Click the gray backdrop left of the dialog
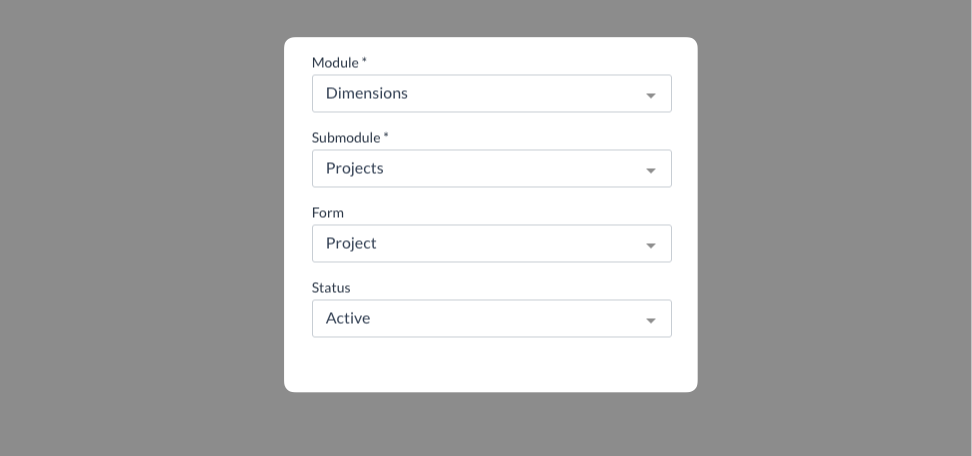Image resolution: width=972 pixels, height=456 pixels. tap(140, 228)
